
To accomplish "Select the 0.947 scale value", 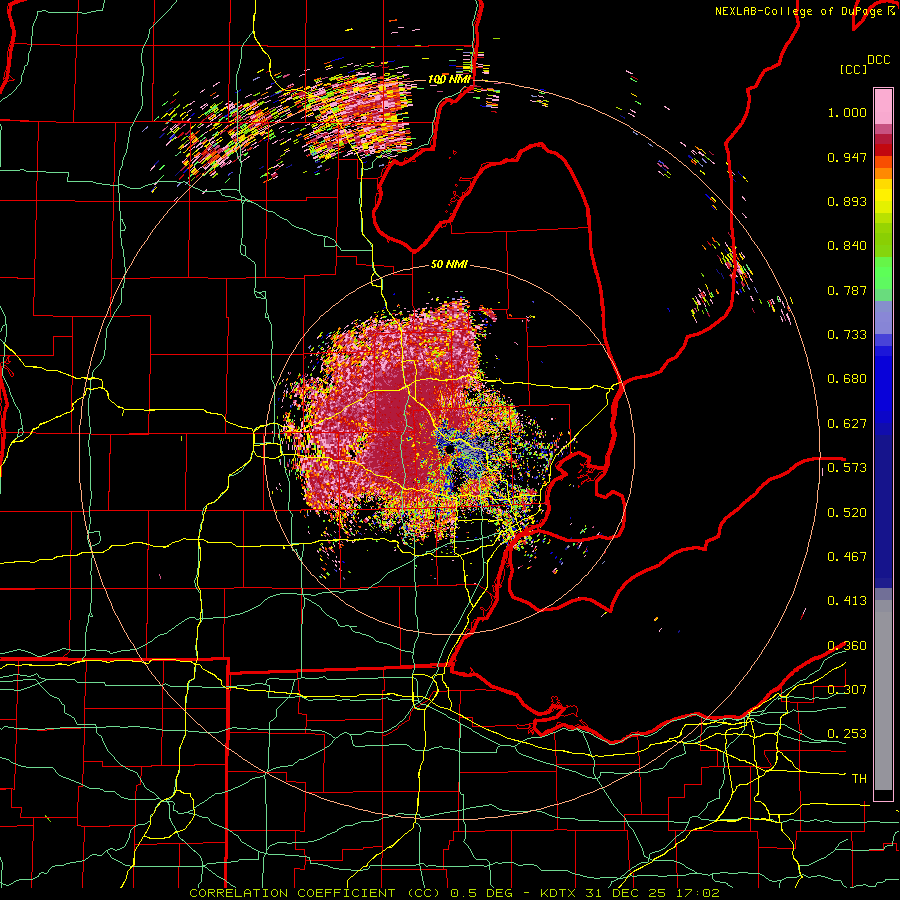I will tap(847, 157).
